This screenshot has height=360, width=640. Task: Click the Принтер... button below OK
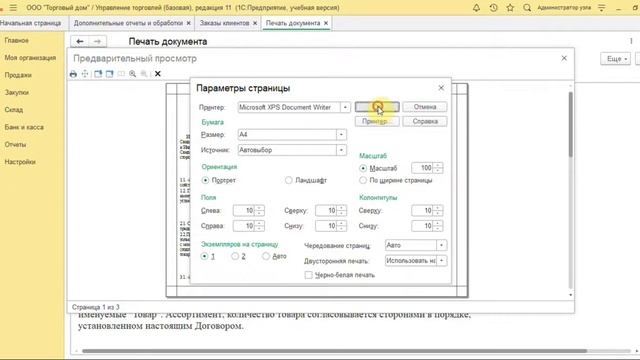[377, 122]
